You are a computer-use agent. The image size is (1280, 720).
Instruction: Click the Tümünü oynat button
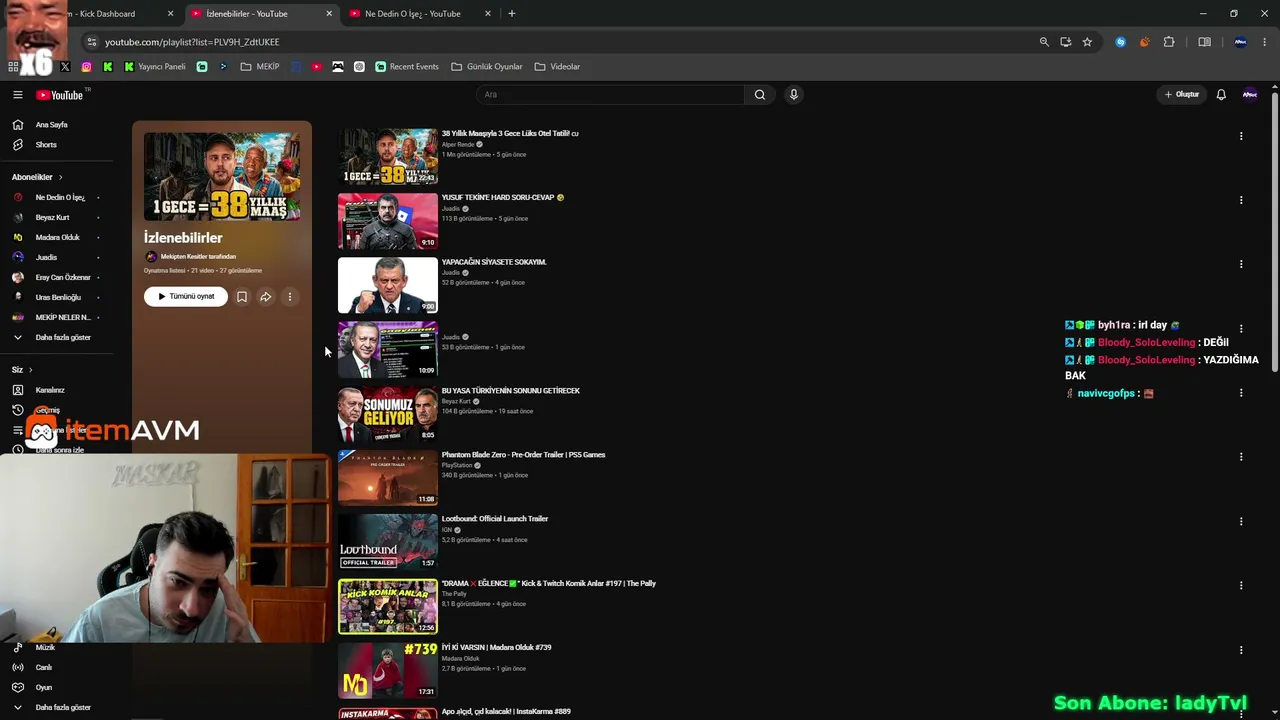pyautogui.click(x=186, y=297)
